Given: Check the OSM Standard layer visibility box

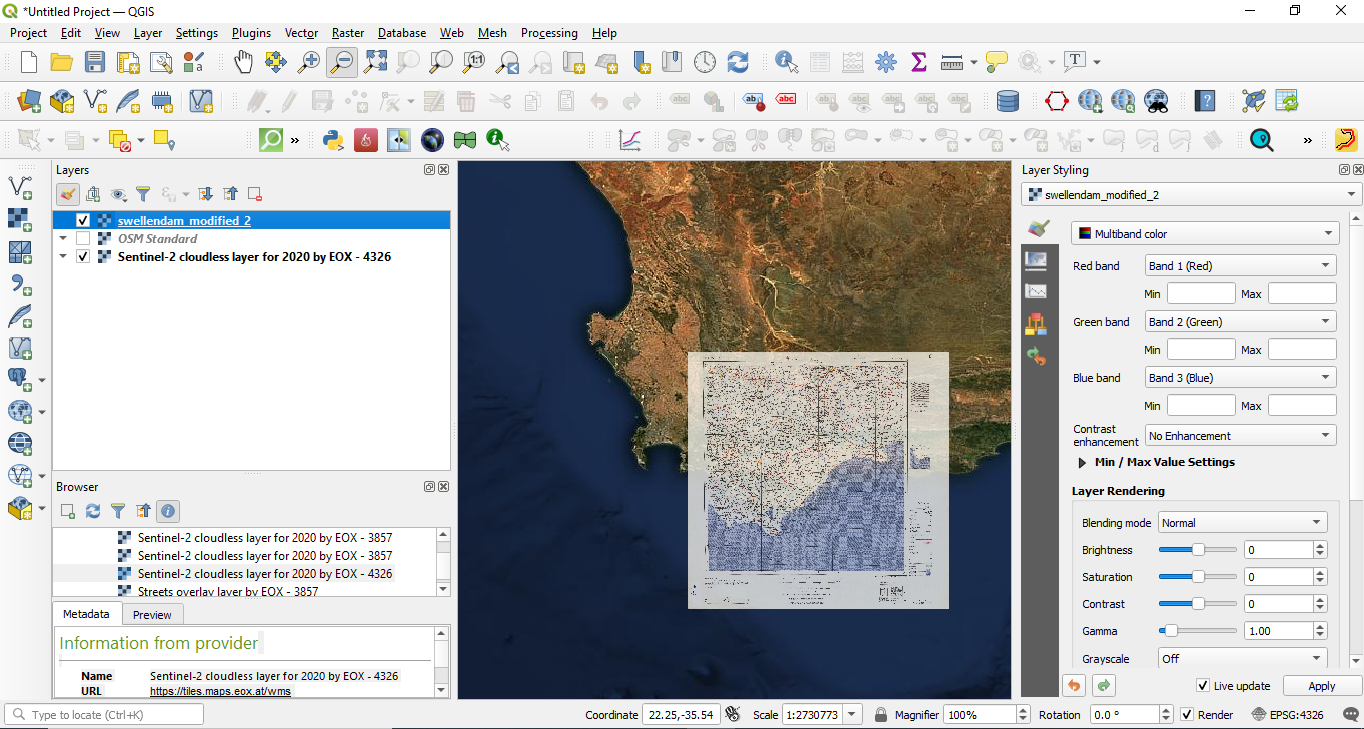Looking at the screenshot, I should click(83, 239).
